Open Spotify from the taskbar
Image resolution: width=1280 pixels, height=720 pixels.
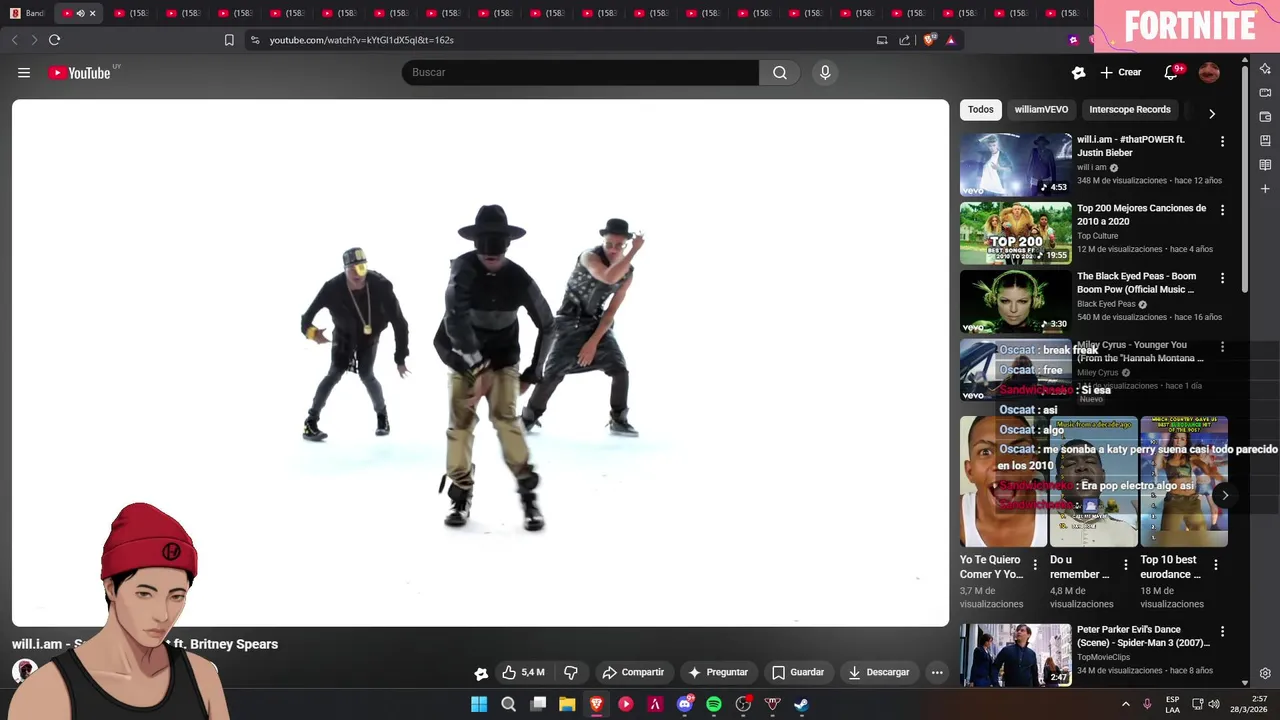coord(714,704)
